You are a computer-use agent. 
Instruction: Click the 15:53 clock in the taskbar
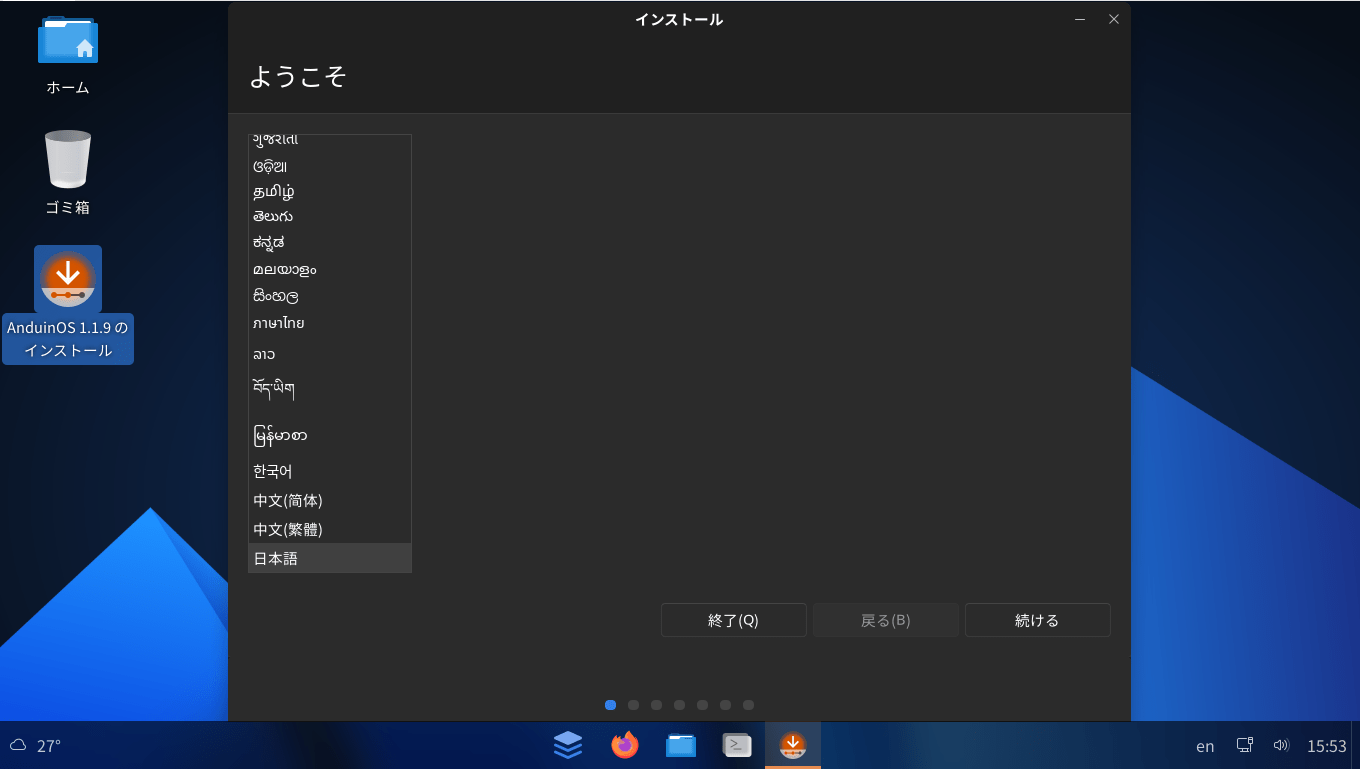click(1326, 746)
